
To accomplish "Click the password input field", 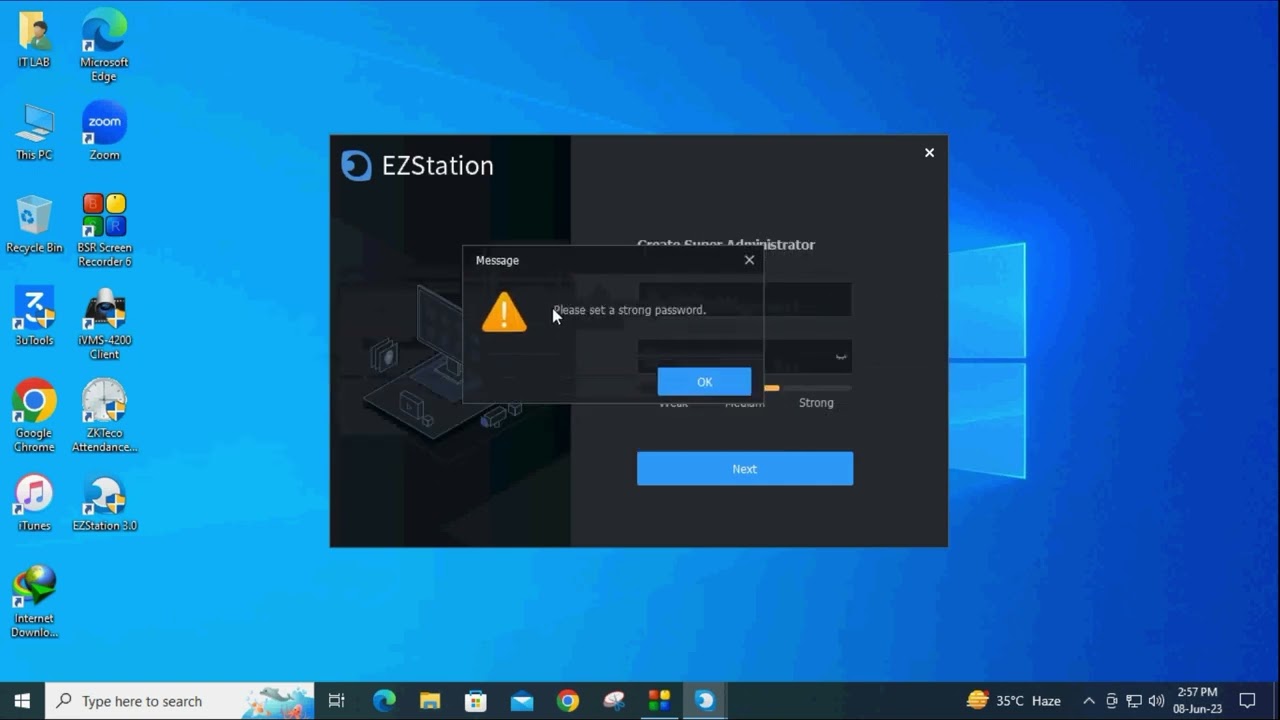I will pyautogui.click(x=745, y=356).
